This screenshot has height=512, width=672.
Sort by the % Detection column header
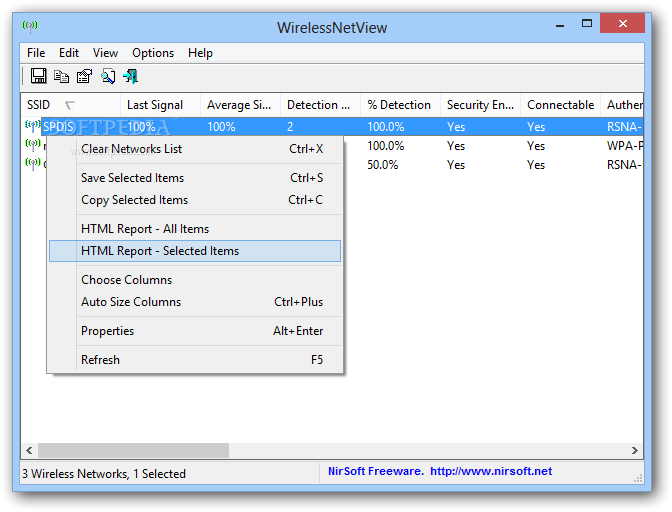pos(400,105)
